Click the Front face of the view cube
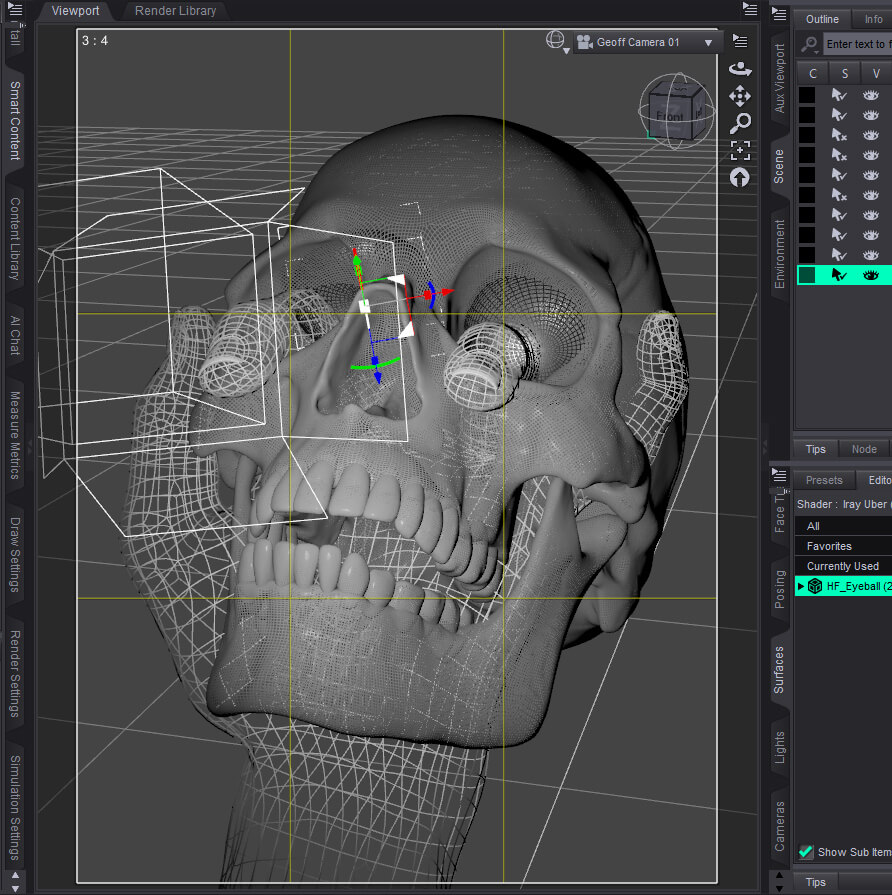 [x=669, y=117]
